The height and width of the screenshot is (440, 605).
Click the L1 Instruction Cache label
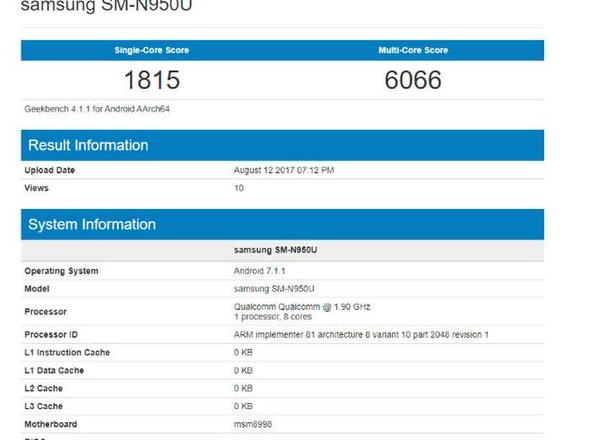[67, 352]
